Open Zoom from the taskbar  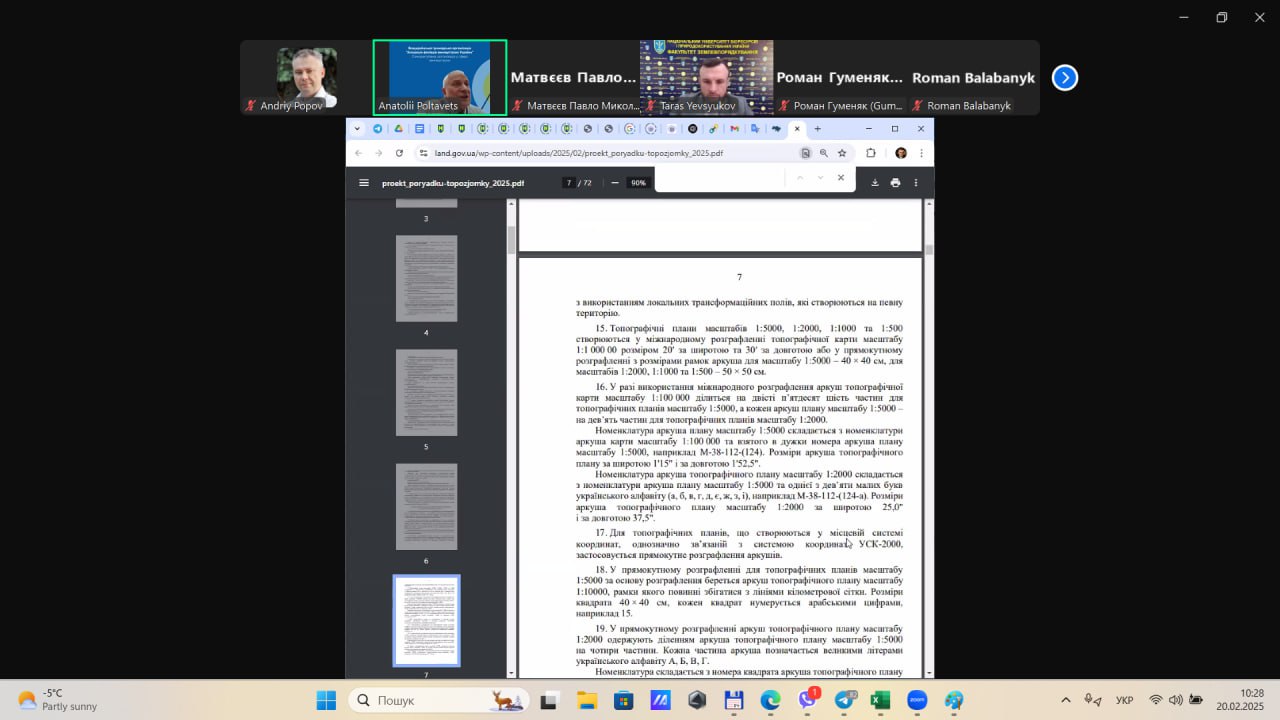coord(917,701)
